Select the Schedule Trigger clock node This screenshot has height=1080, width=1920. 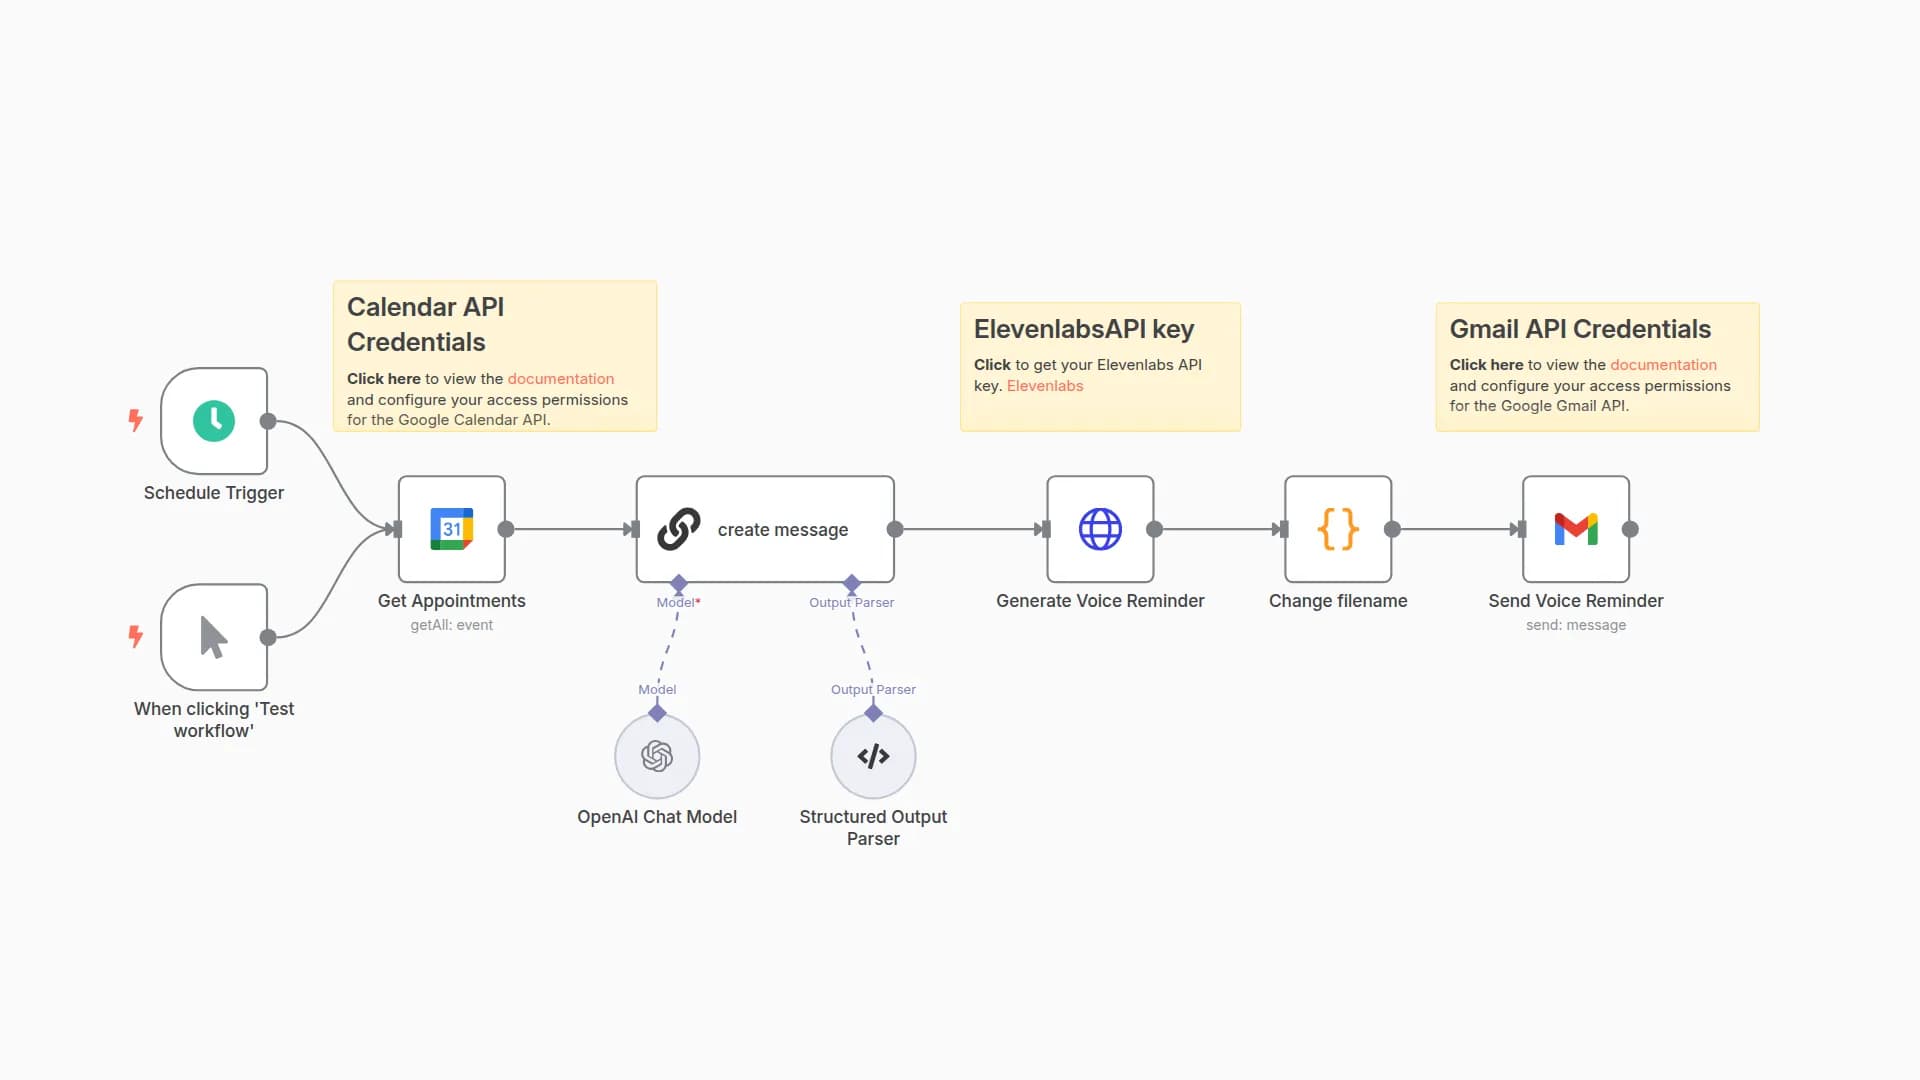[214, 421]
